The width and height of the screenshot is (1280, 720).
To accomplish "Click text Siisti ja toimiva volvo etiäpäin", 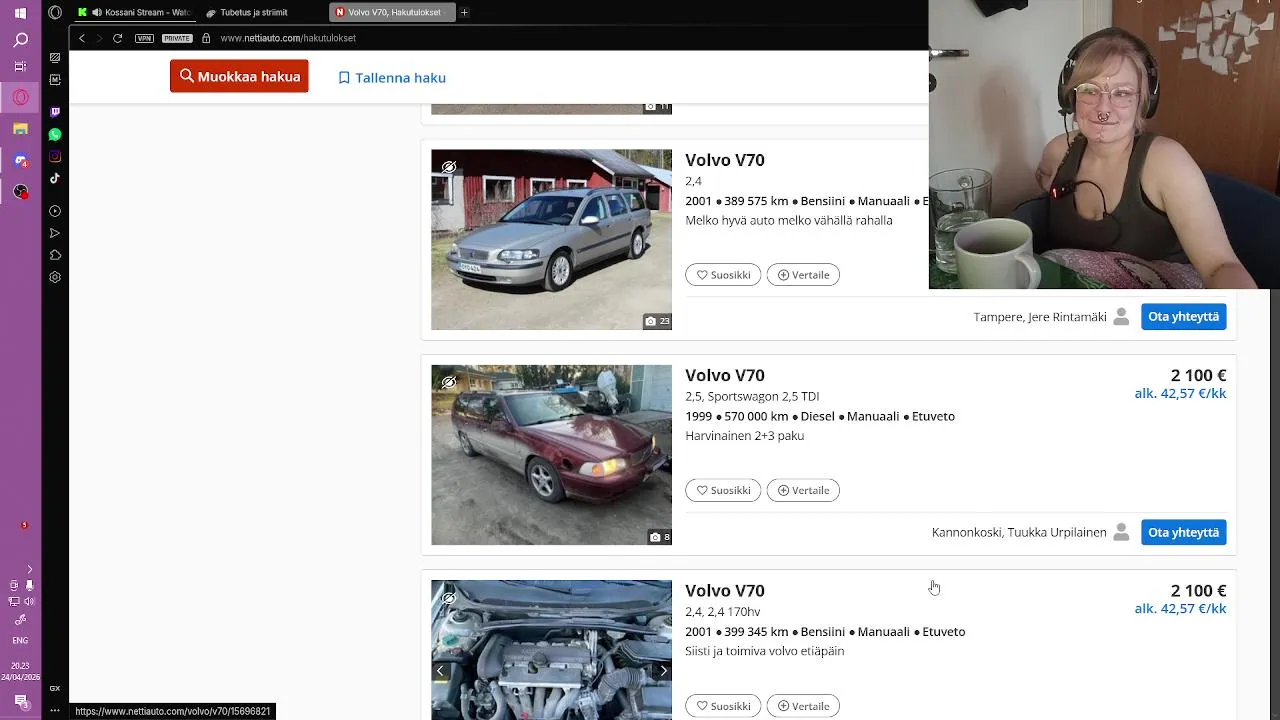I will (765, 651).
